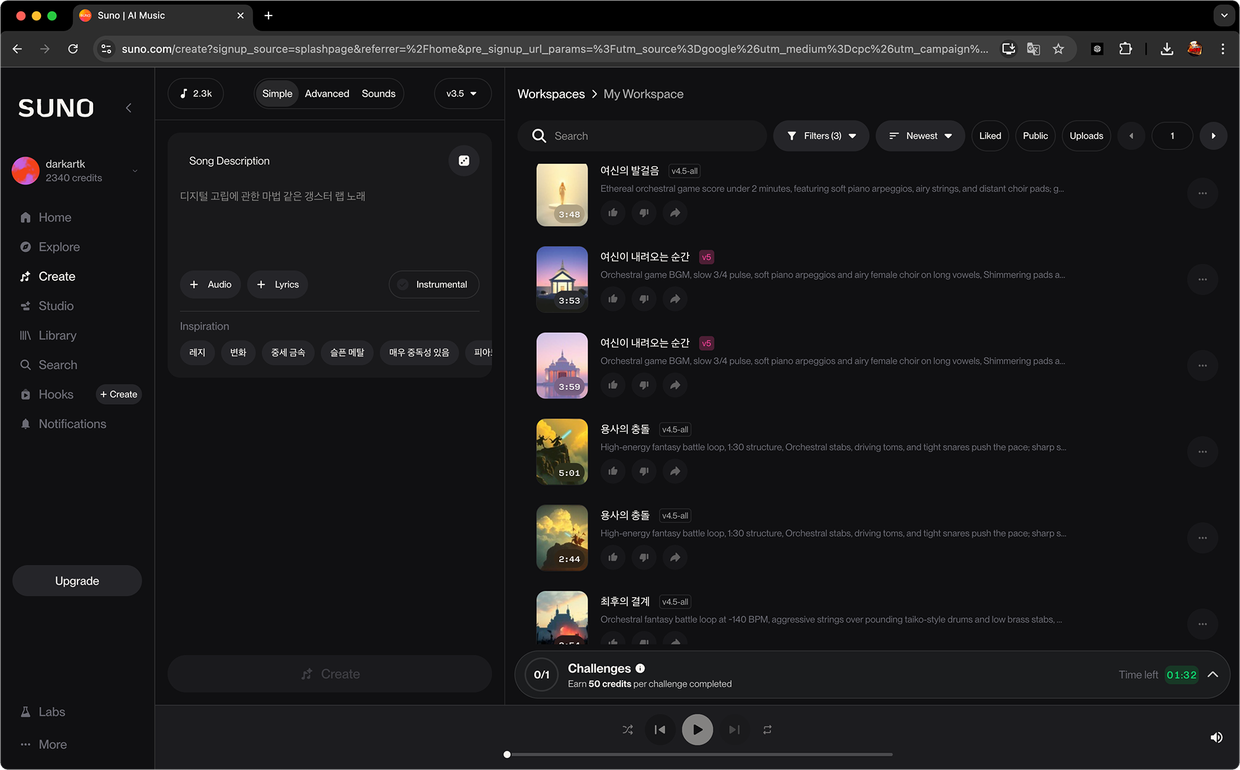Open Library in the sidebar

coord(57,336)
